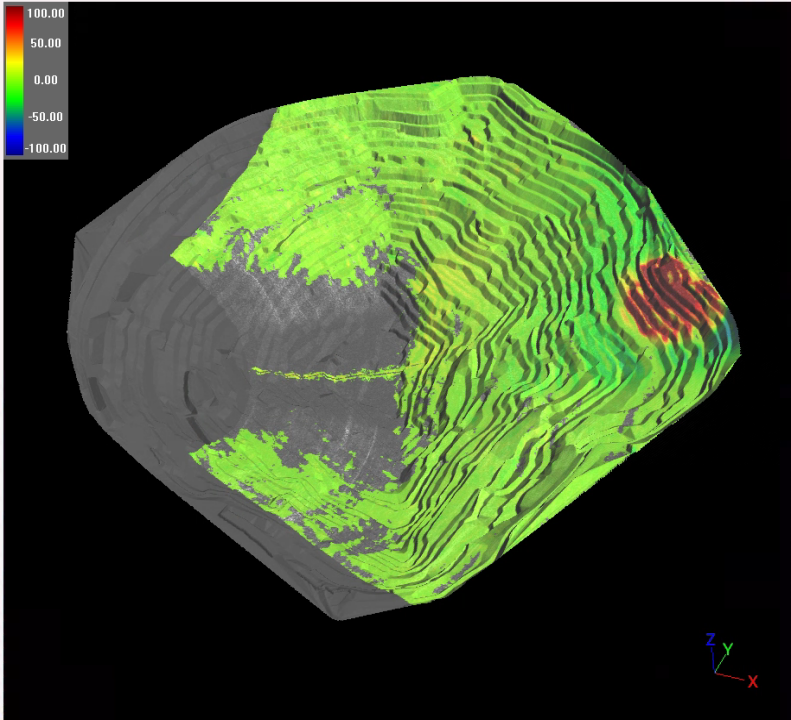Click the -100.00 label in the legend
This screenshot has width=791, height=720.
point(46,148)
